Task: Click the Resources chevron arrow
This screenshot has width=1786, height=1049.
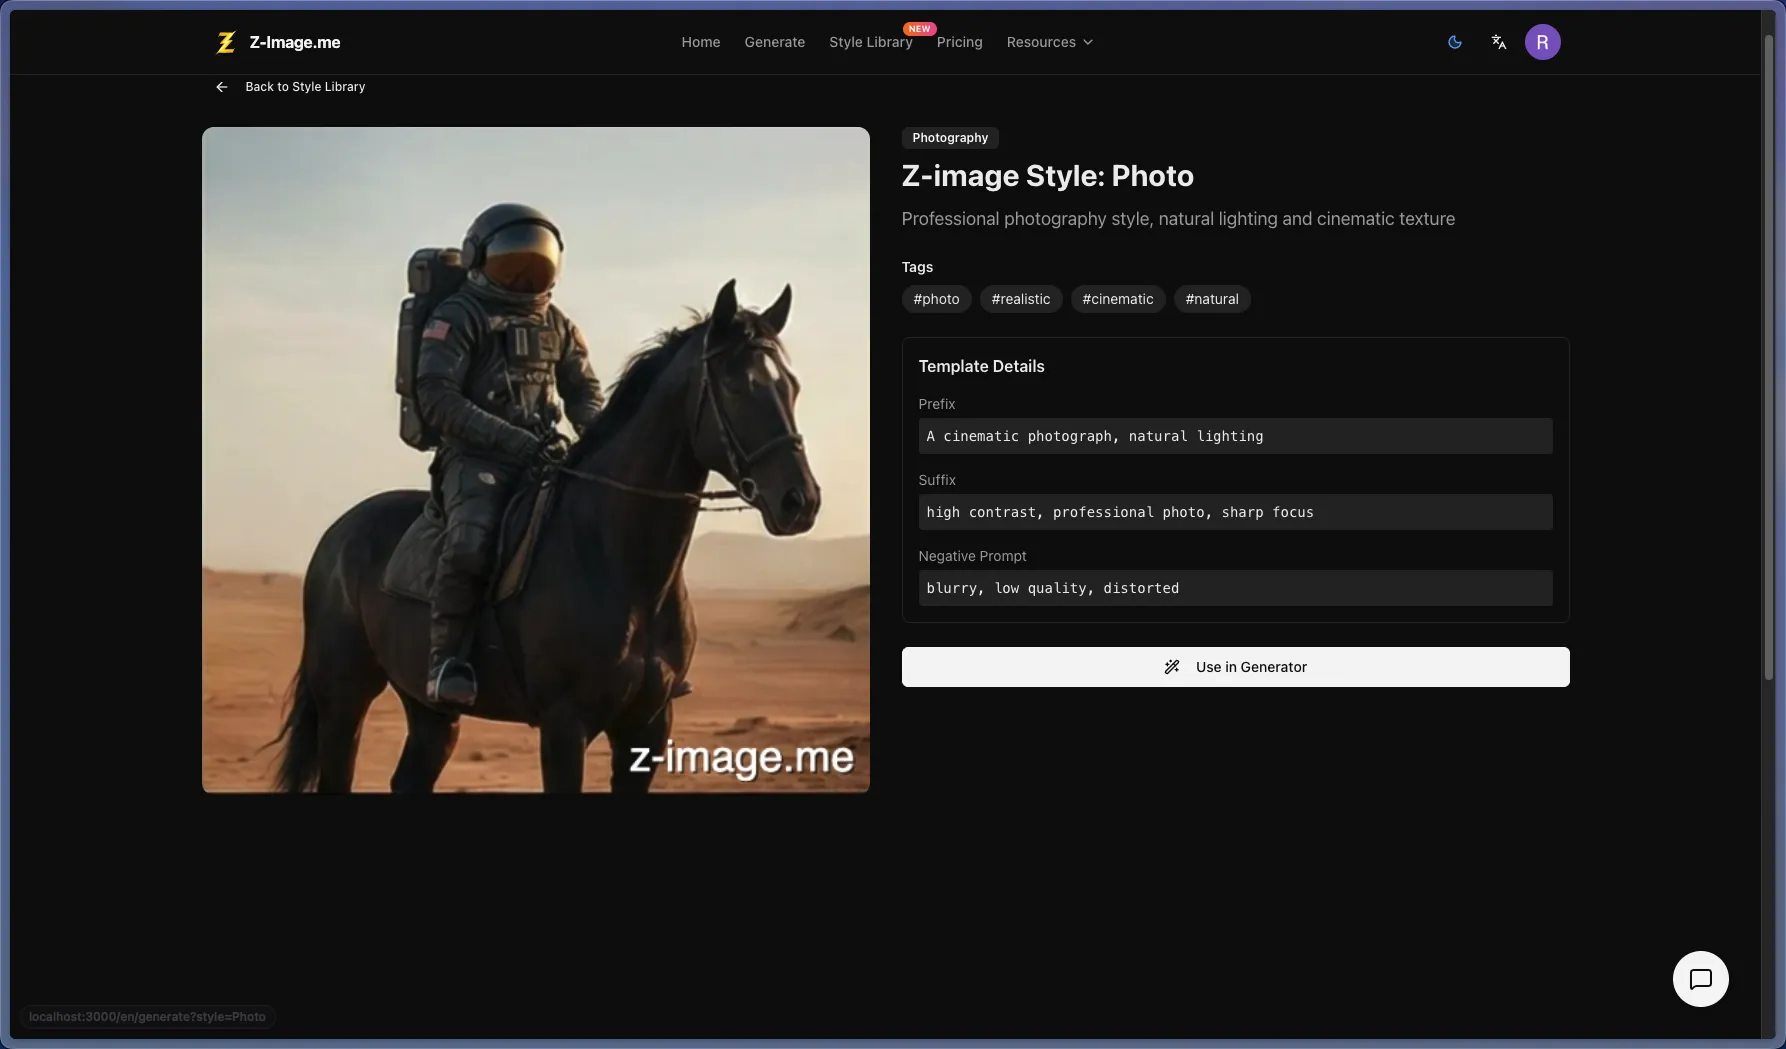Action: pos(1088,42)
